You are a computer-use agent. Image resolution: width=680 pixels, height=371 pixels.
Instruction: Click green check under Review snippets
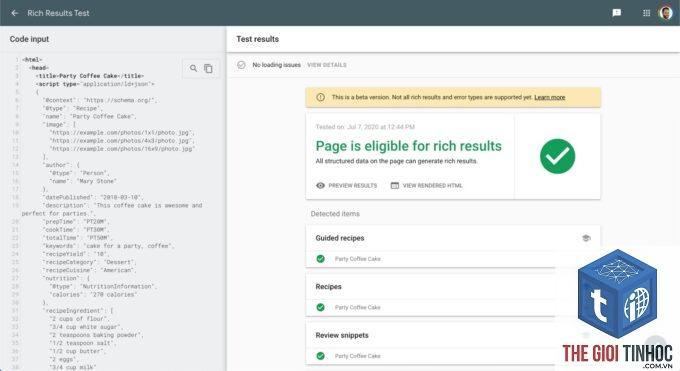320,356
